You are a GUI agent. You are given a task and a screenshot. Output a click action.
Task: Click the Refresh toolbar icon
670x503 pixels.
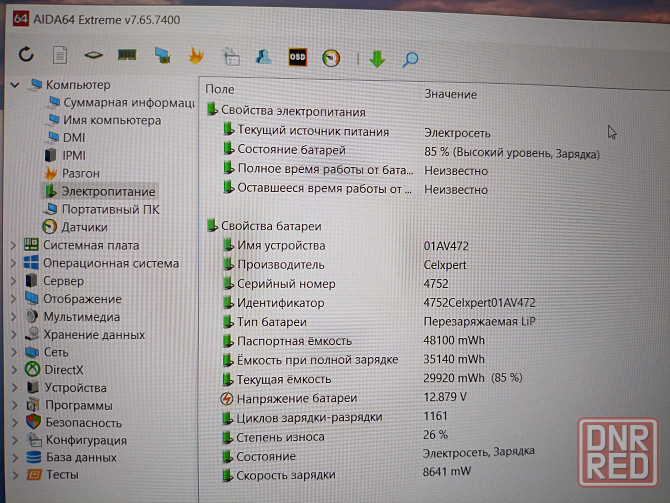coord(26,54)
